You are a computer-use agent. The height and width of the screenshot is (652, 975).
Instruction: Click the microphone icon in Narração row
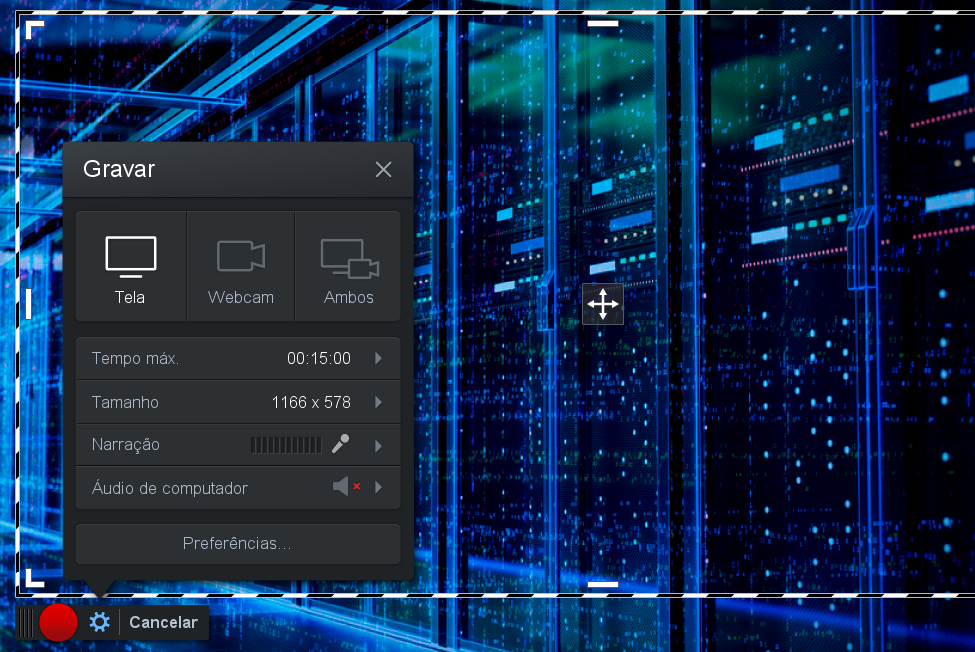coord(341,444)
